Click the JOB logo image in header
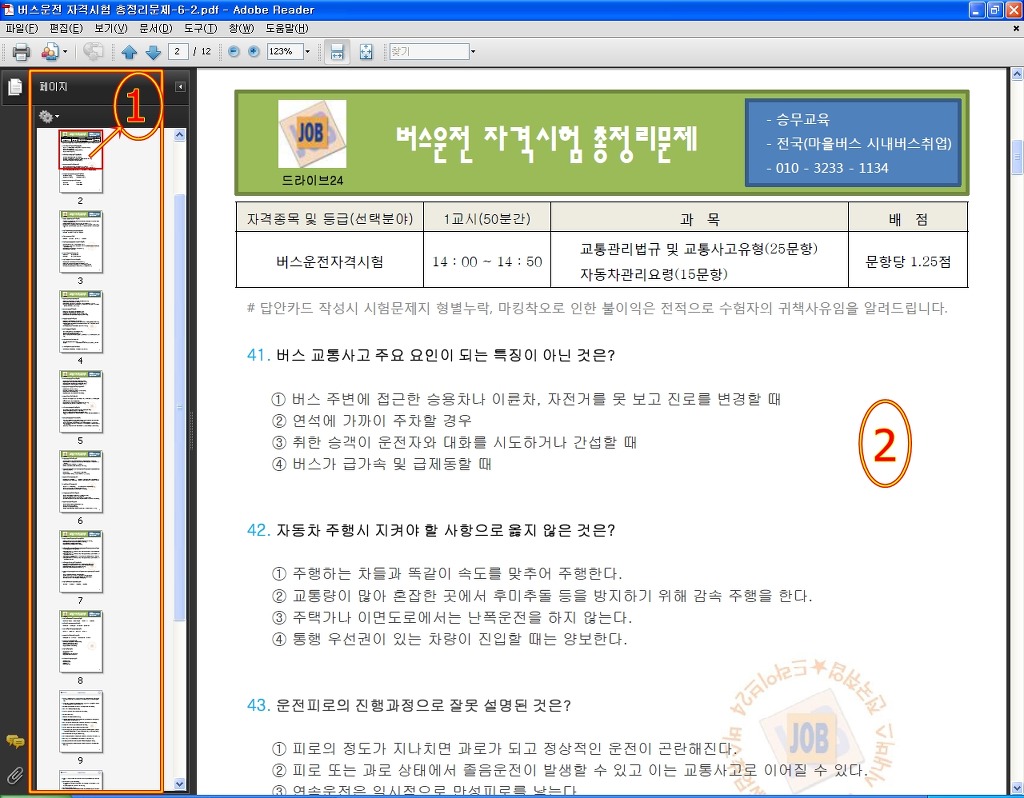This screenshot has width=1024, height=798. tap(312, 134)
